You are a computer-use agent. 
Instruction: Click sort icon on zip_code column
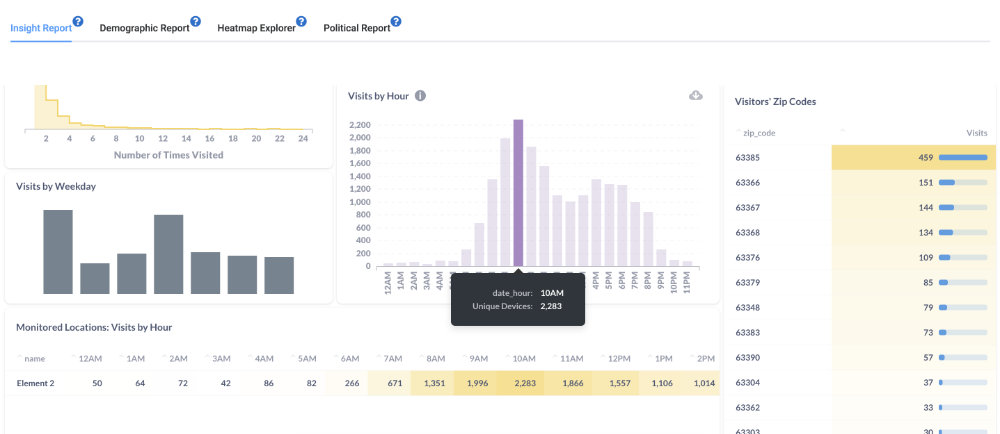(x=738, y=132)
